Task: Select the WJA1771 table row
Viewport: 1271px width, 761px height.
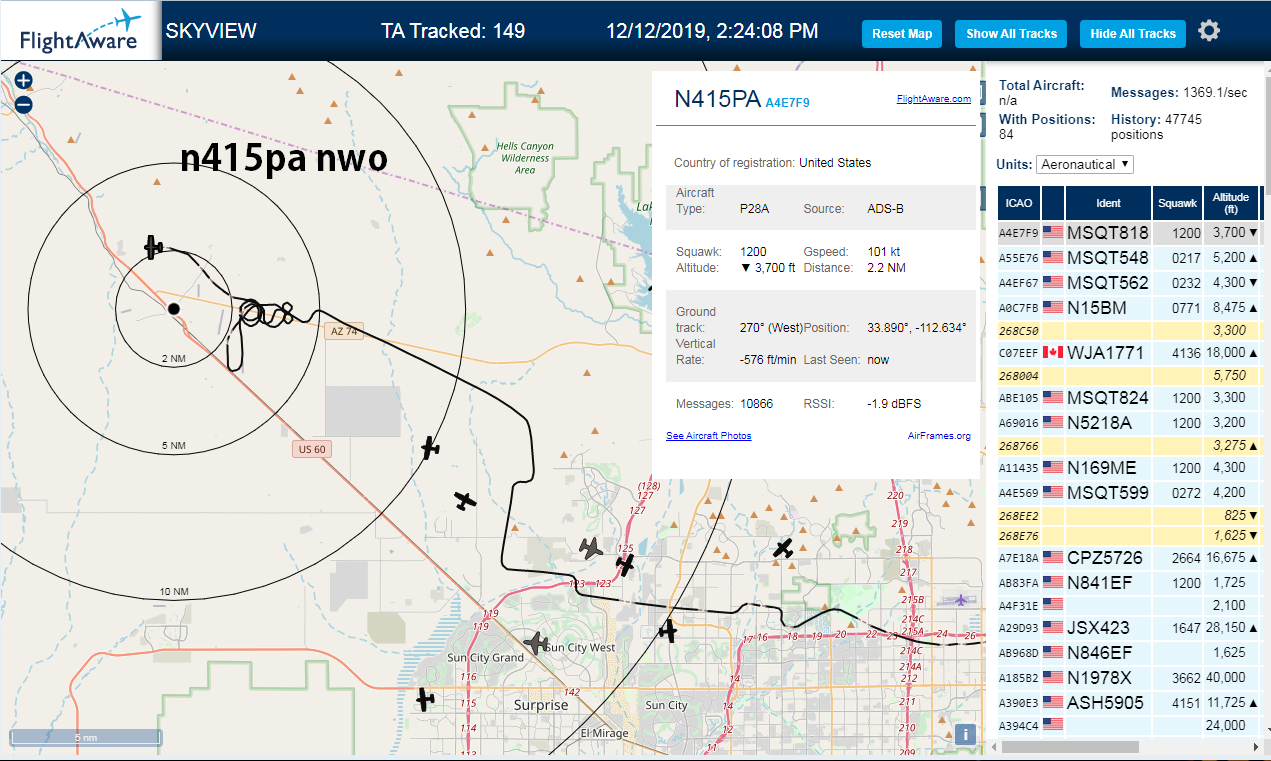Action: tap(1129, 353)
